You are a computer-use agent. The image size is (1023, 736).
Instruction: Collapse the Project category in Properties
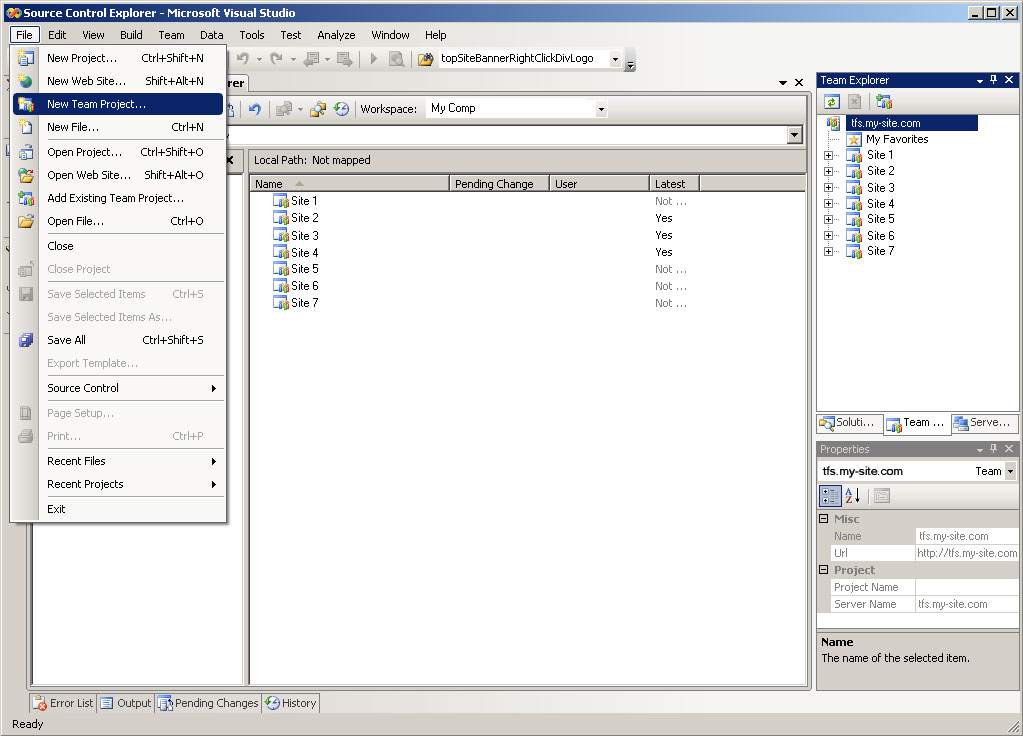pos(823,570)
